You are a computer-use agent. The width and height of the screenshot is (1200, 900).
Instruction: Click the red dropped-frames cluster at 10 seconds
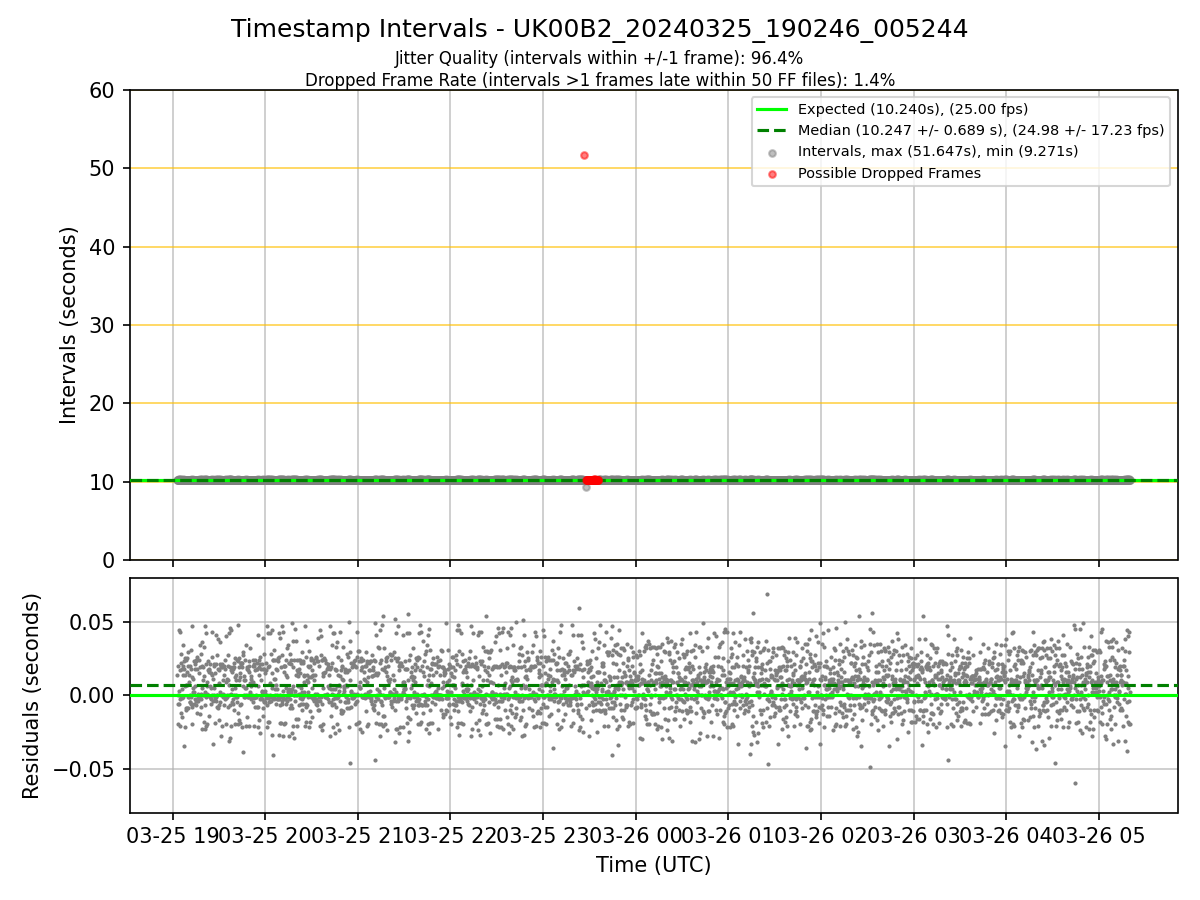[592, 480]
